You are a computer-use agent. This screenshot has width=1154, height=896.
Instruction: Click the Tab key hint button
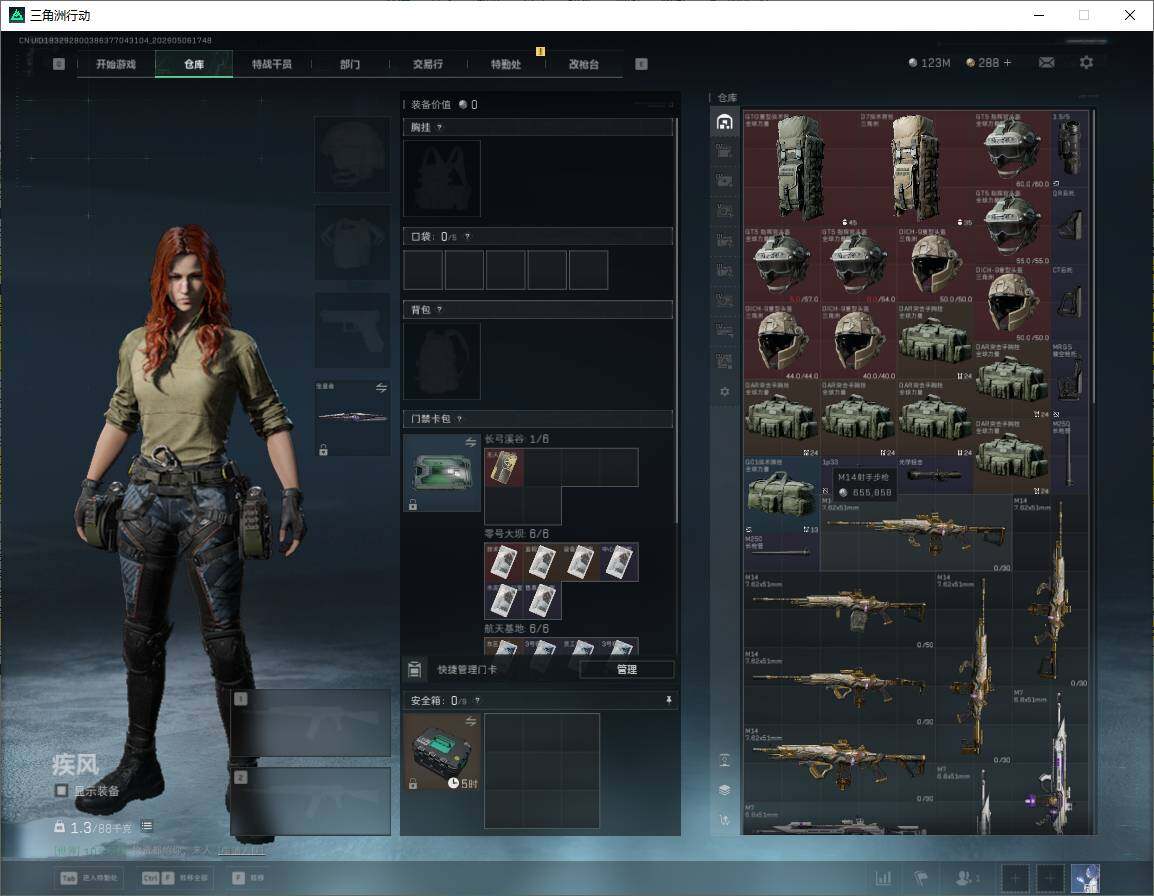click(x=88, y=878)
